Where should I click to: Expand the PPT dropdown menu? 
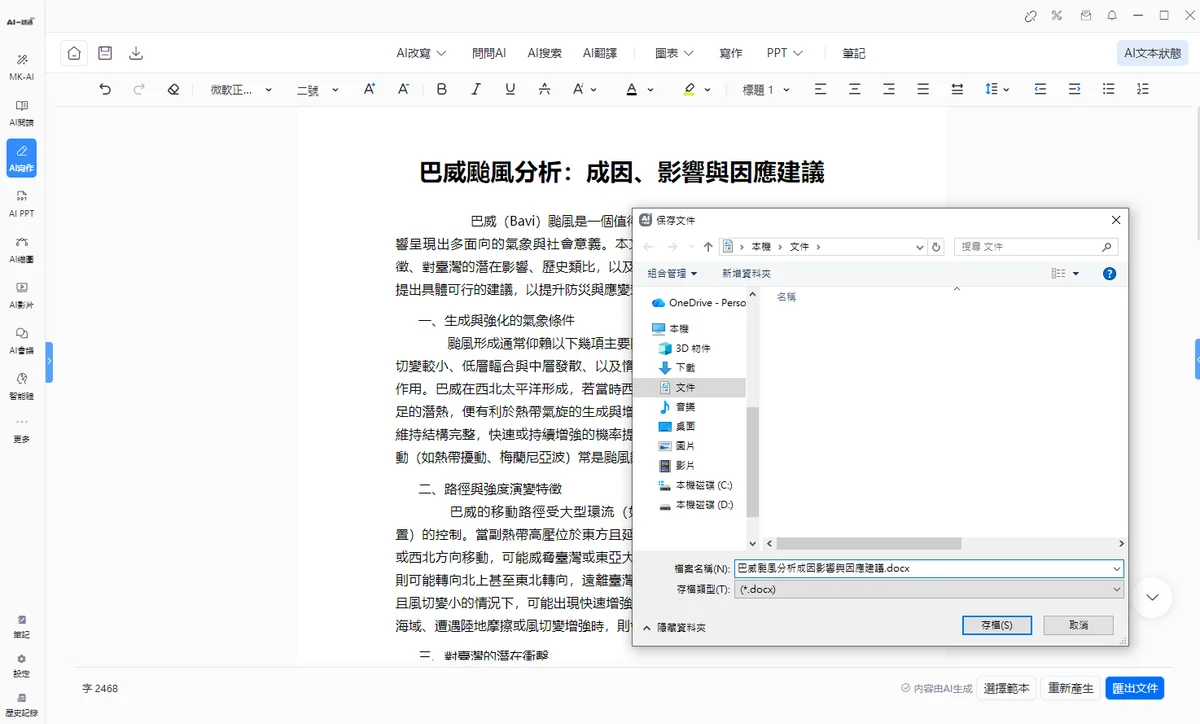point(785,53)
